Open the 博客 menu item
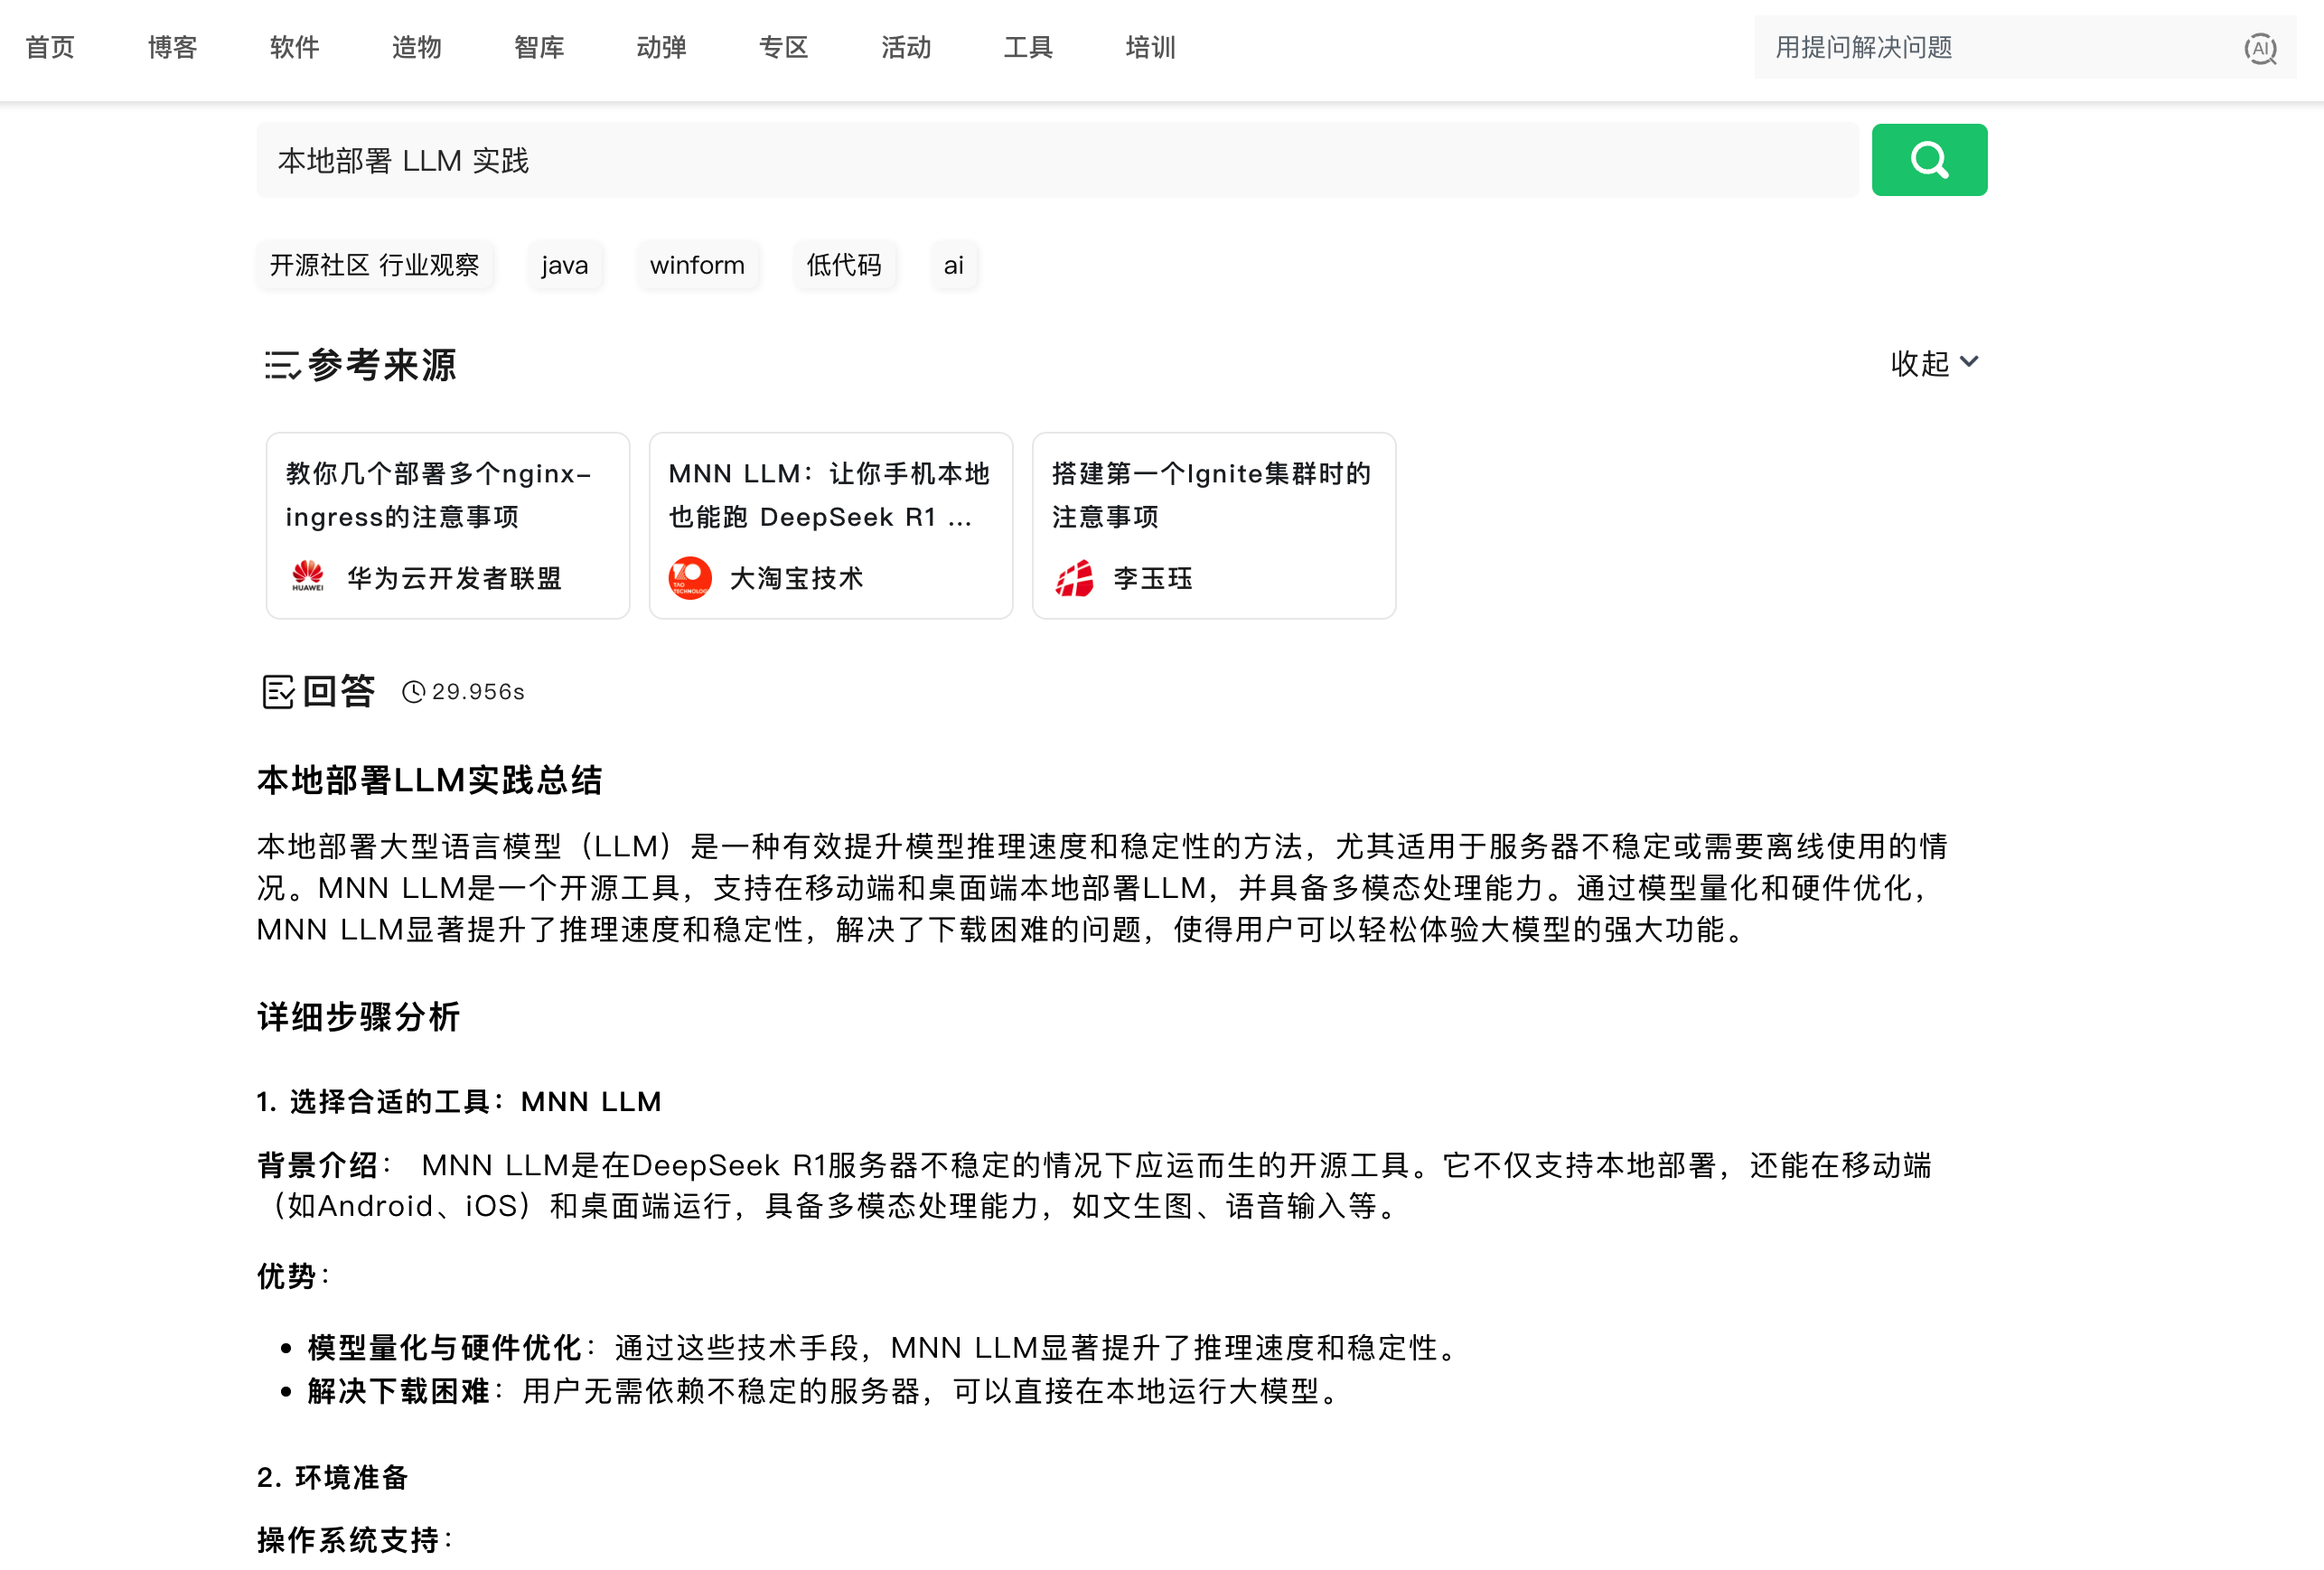The width and height of the screenshot is (2324, 1570). pyautogui.click(x=172, y=47)
